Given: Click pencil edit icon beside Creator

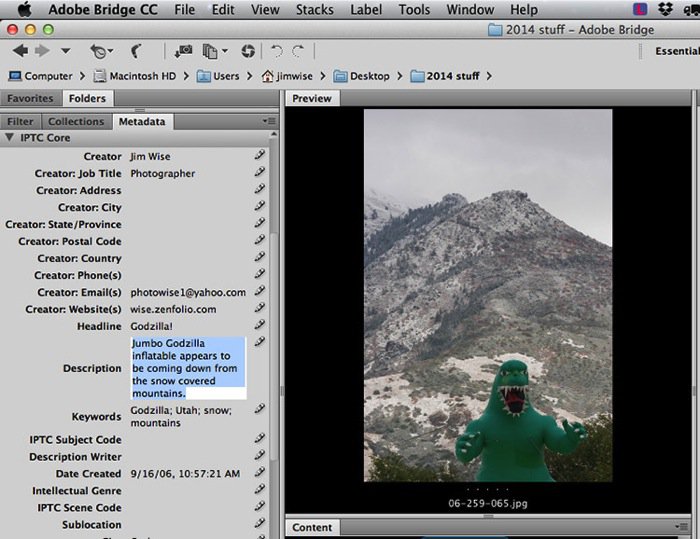Looking at the screenshot, I should (260, 156).
